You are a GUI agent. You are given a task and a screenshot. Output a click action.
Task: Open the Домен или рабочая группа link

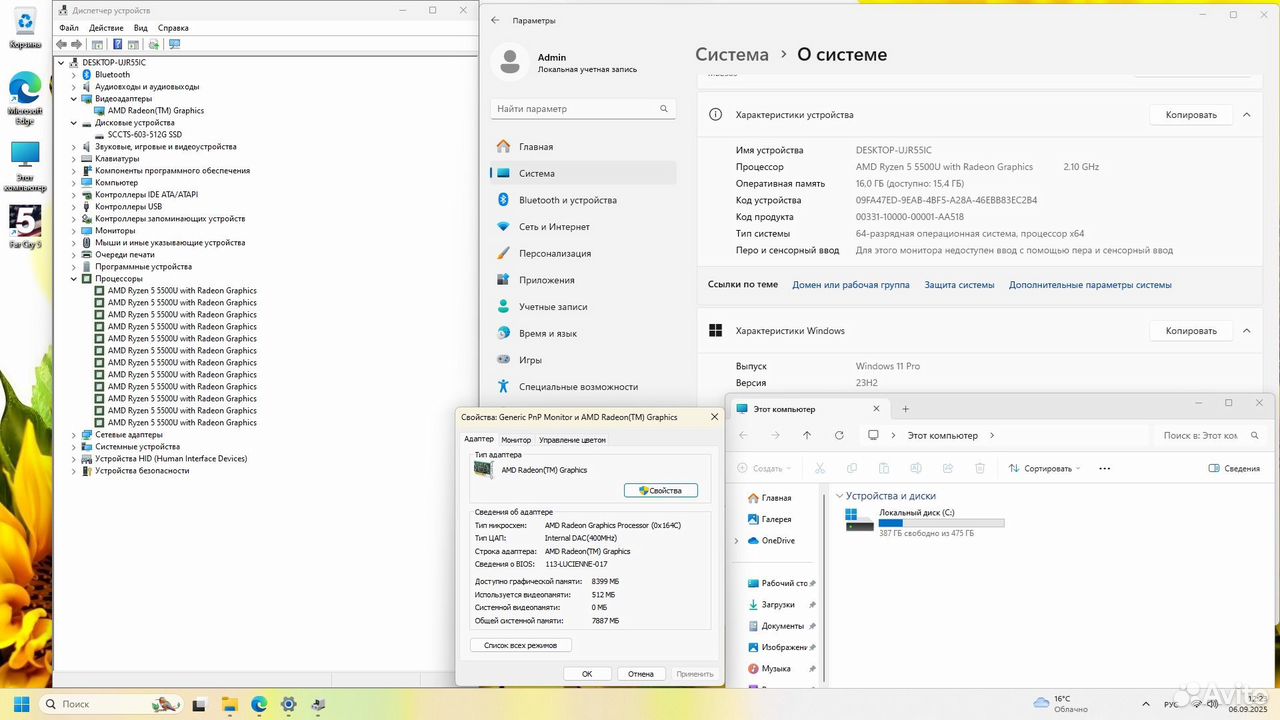851,285
